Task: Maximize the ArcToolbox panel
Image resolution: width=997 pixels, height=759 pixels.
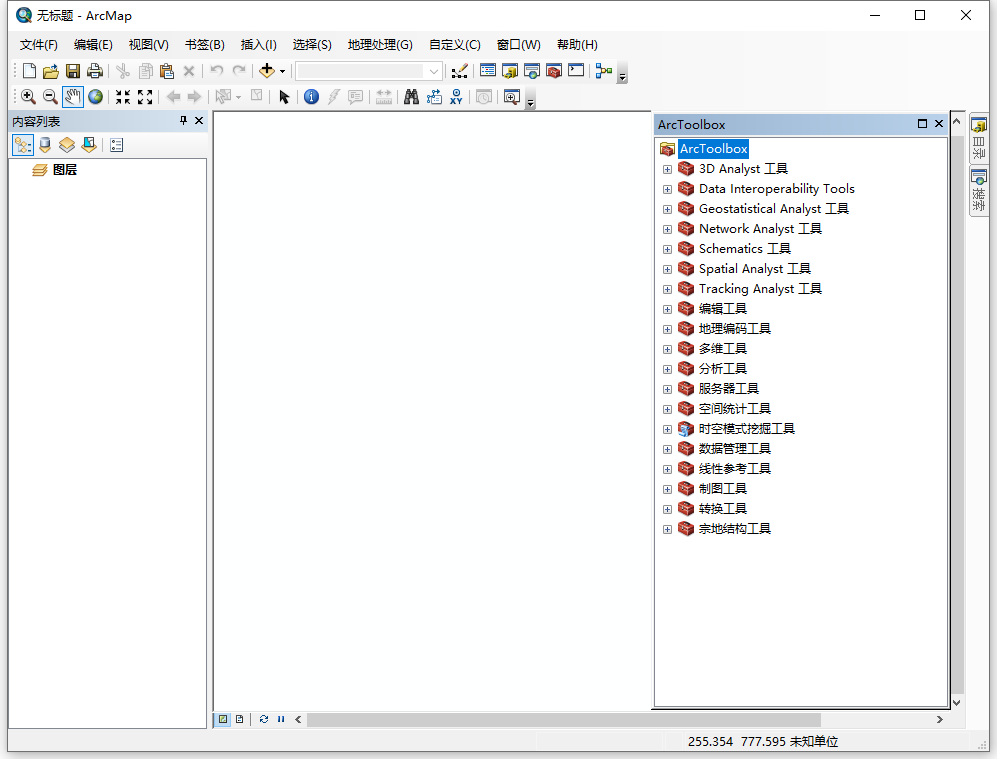Action: [923, 124]
